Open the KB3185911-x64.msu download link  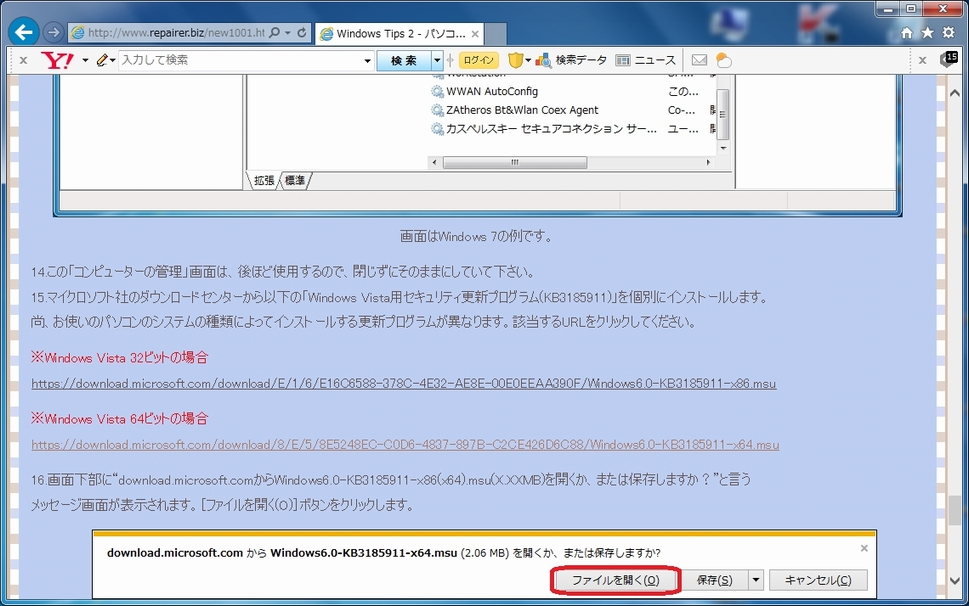point(405,445)
